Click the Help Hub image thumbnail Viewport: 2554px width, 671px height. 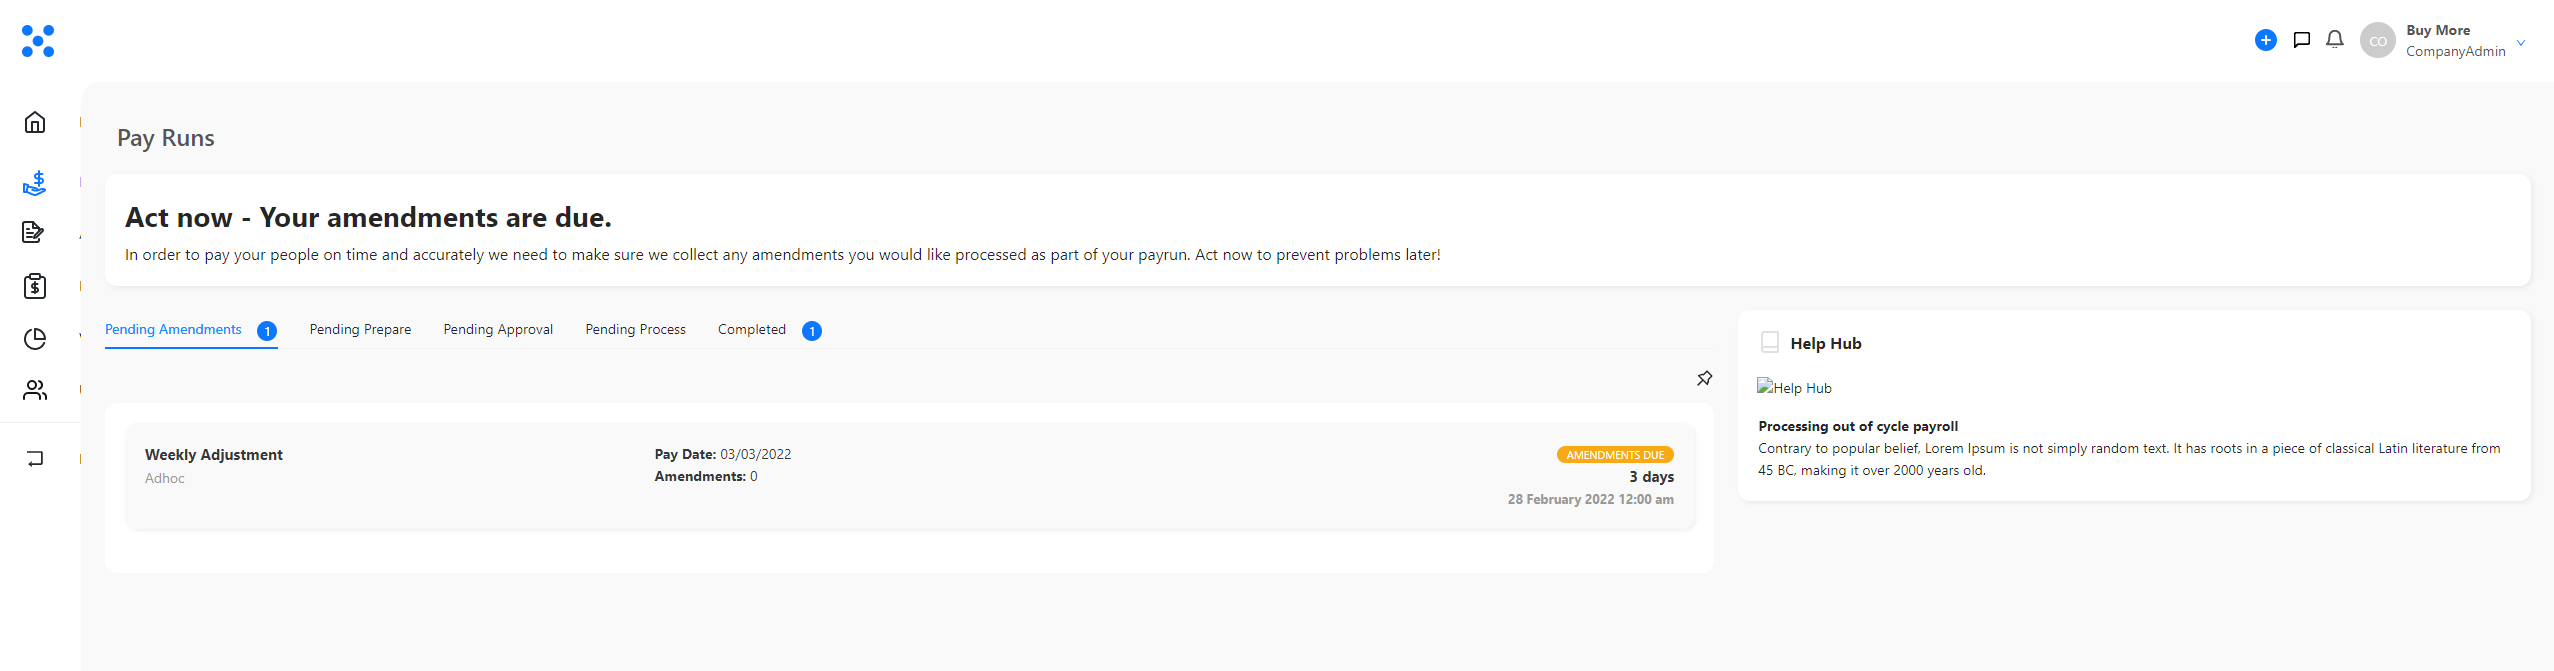point(1795,388)
